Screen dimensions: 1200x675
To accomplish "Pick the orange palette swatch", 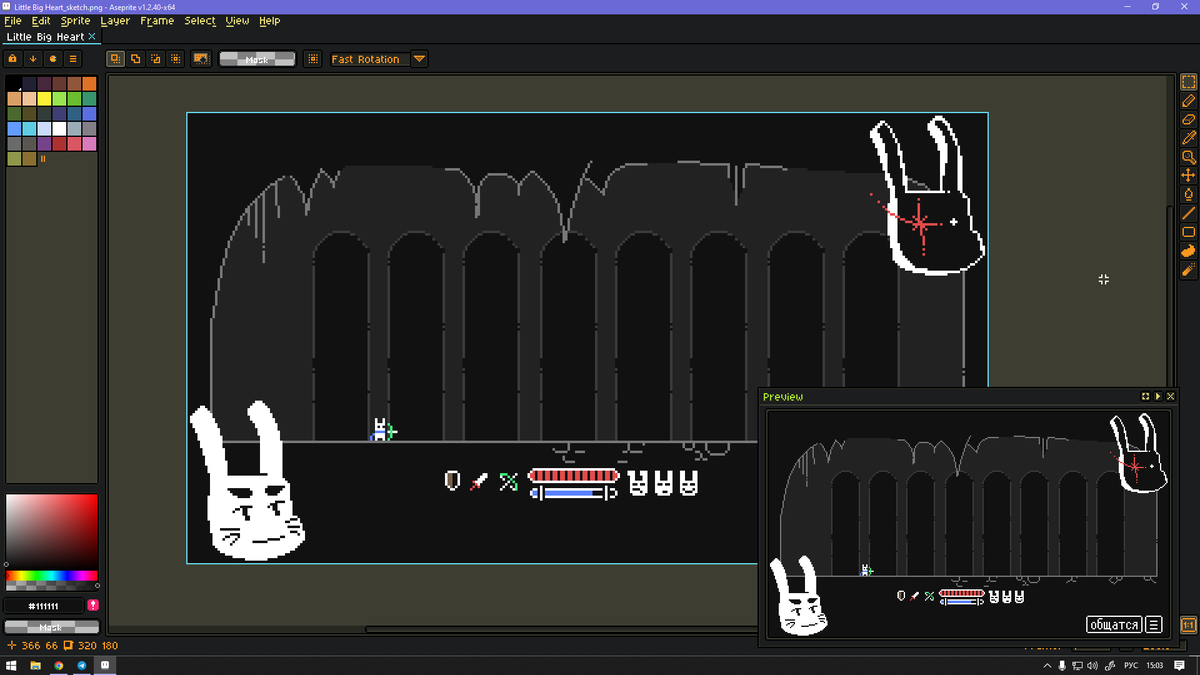I will pyautogui.click(x=89, y=83).
